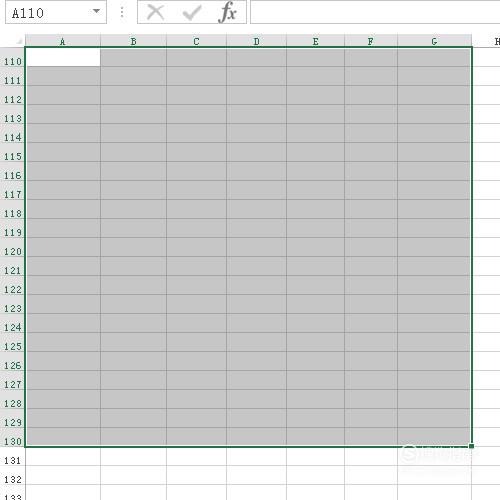Click cell D120 in the selection

pyautogui.click(x=256, y=247)
